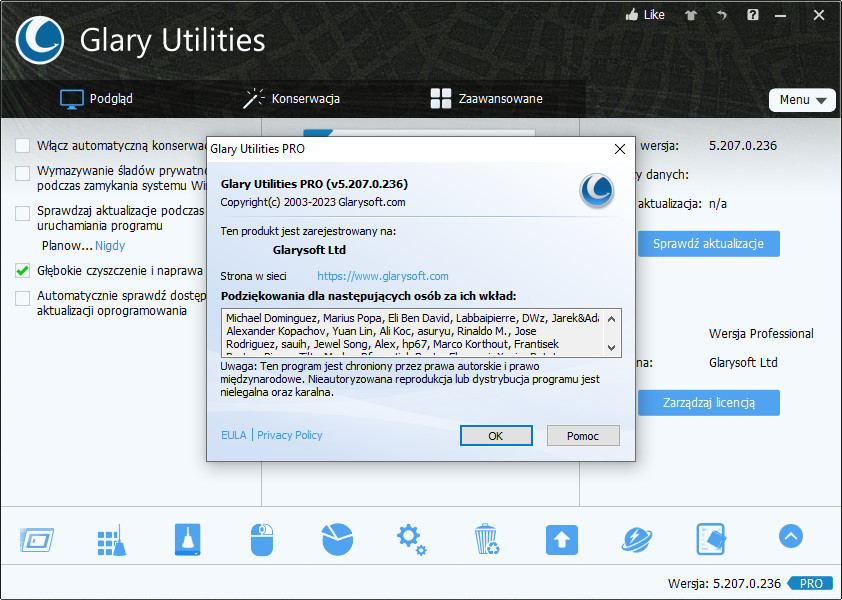Click the Pomoc button
The width and height of the screenshot is (842, 600).
(x=583, y=436)
